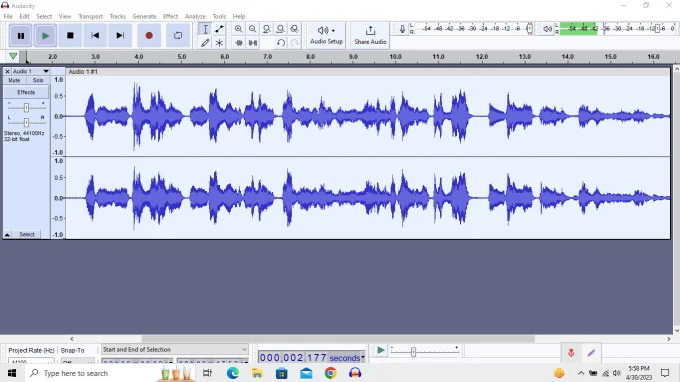Pause playback with the Pause button
The width and height of the screenshot is (680, 382).
pos(20,36)
